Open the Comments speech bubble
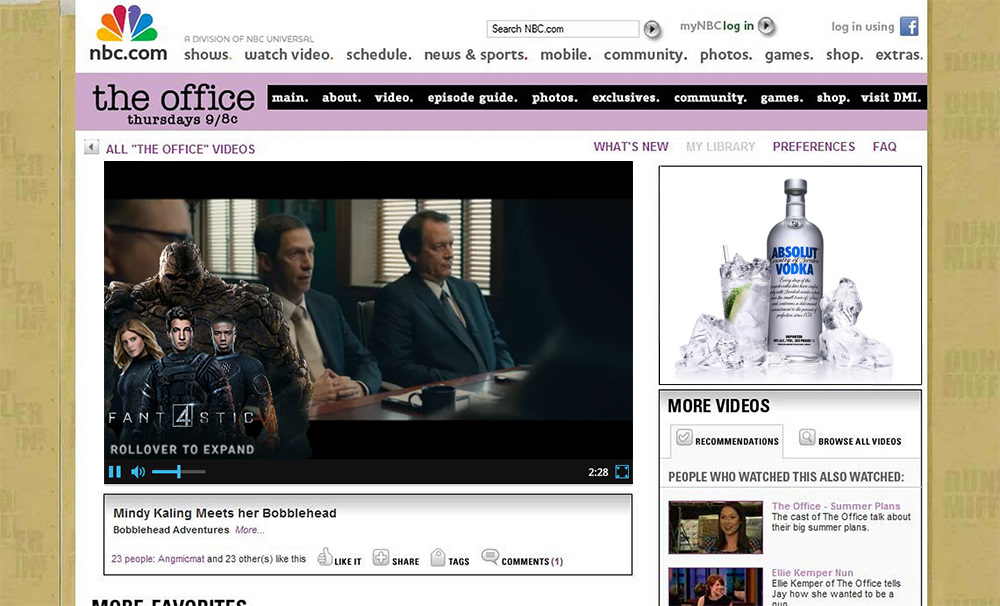 [490, 556]
